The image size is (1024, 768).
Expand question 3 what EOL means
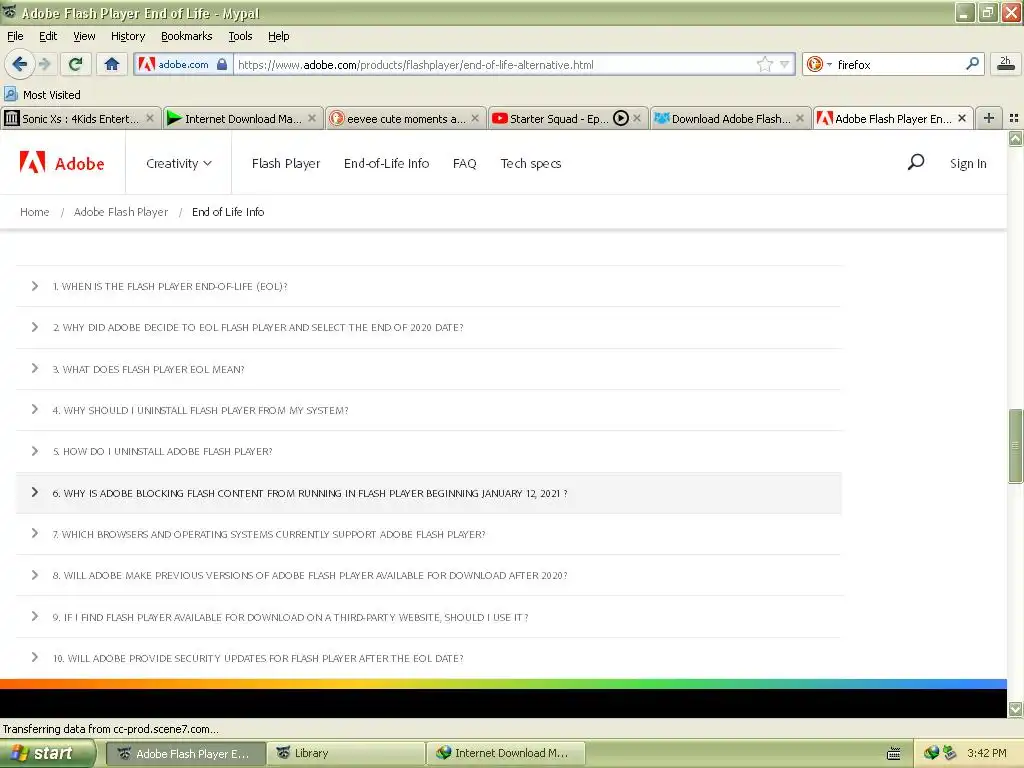pos(428,369)
